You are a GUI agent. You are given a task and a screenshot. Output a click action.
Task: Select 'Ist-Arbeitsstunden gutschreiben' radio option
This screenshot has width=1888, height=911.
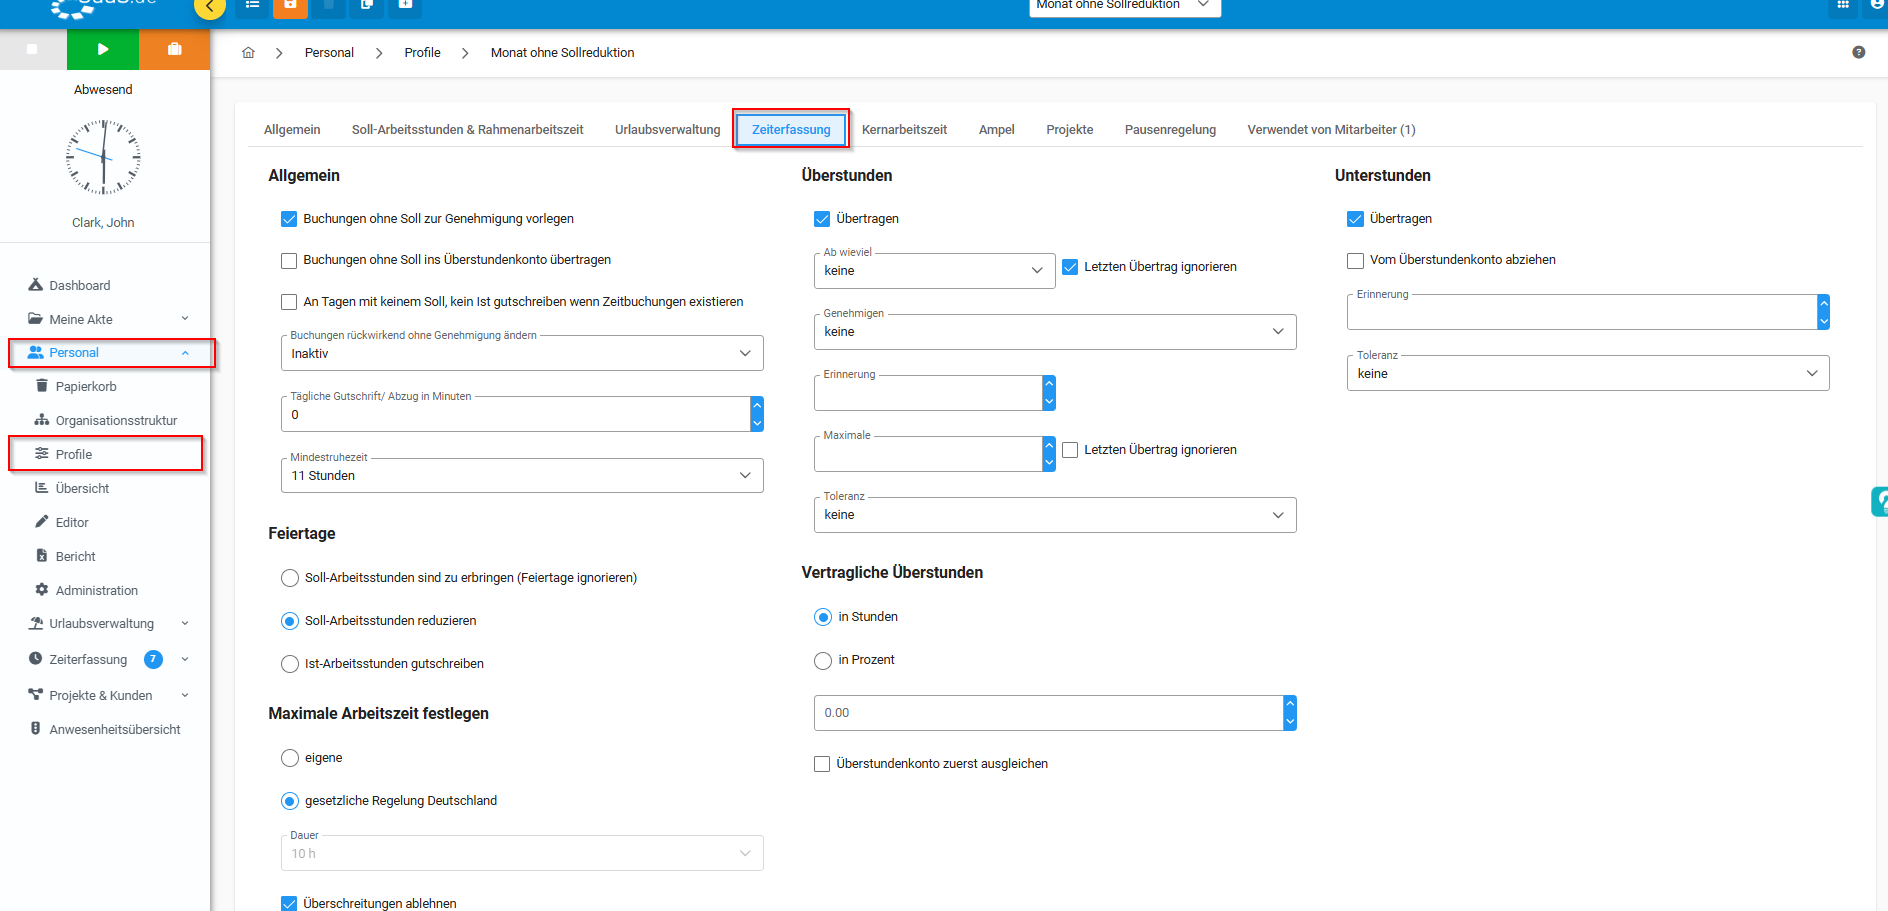pyautogui.click(x=290, y=664)
